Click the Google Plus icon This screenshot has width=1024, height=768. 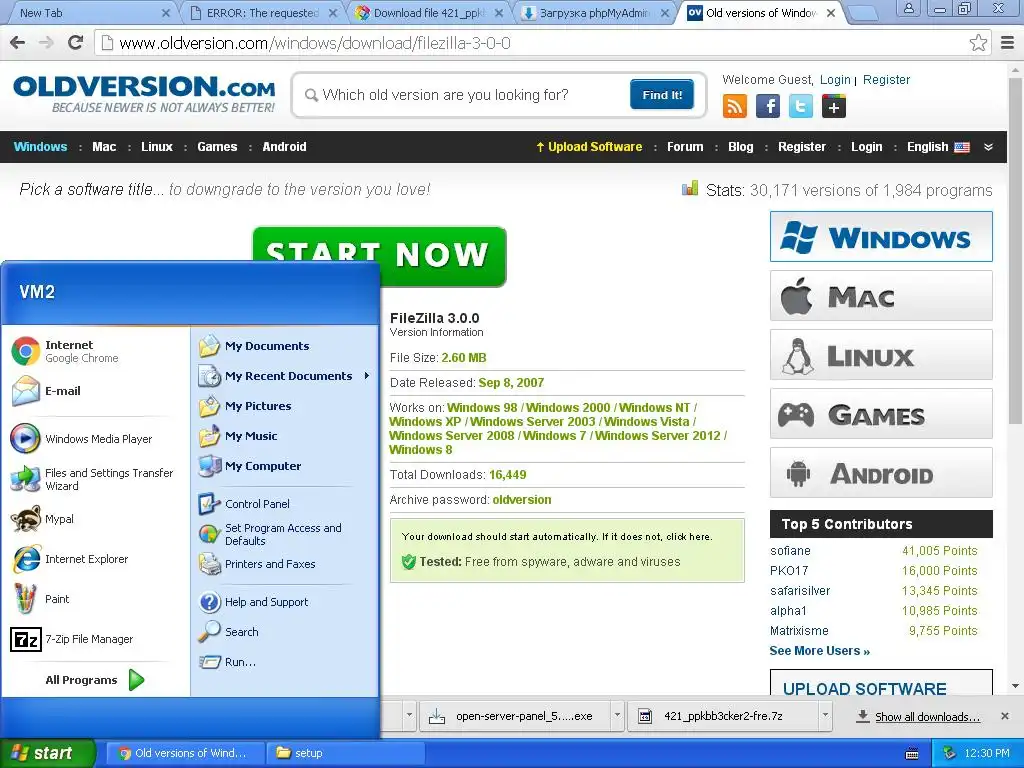coord(833,106)
